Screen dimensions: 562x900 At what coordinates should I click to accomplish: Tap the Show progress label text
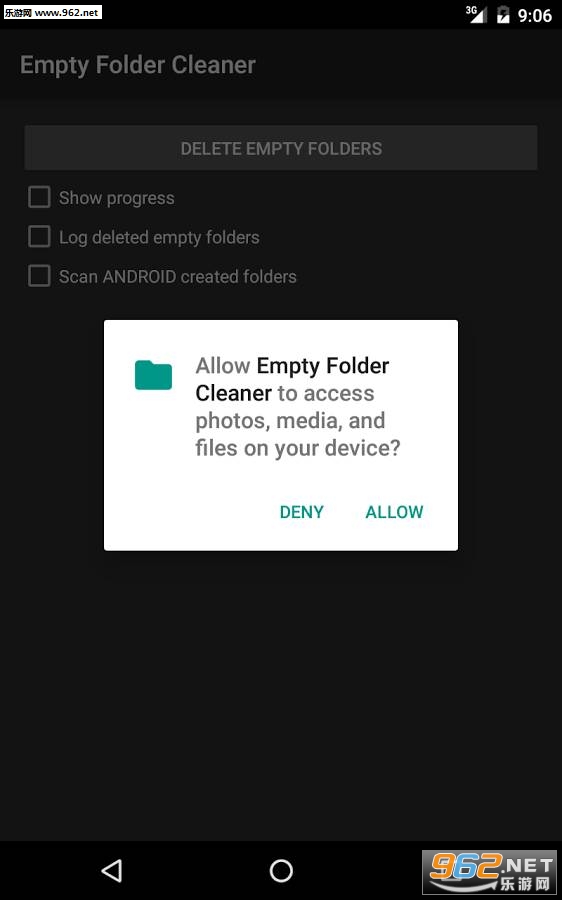click(117, 198)
